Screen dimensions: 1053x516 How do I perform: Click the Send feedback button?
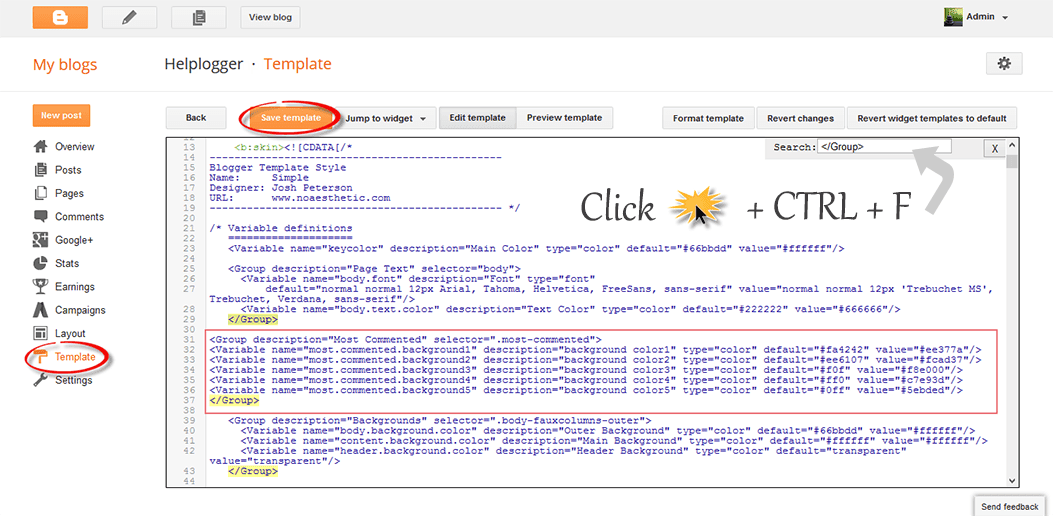1009,507
